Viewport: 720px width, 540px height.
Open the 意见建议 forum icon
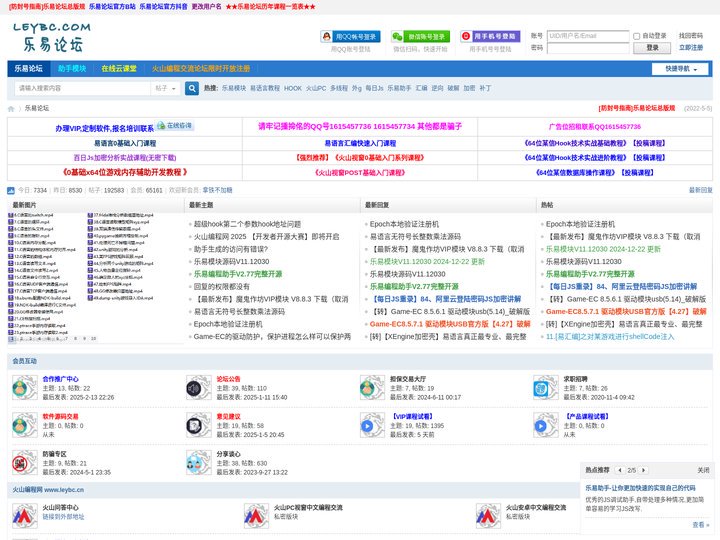pyautogui.click(x=198, y=425)
